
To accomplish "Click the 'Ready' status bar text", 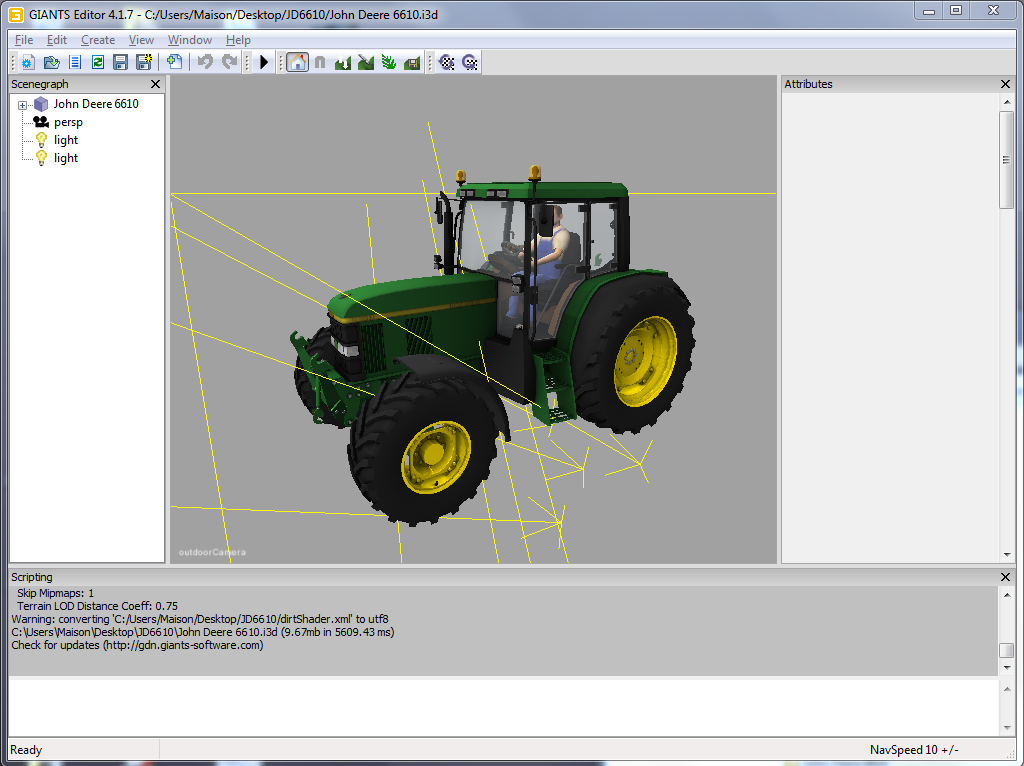I will click(26, 750).
